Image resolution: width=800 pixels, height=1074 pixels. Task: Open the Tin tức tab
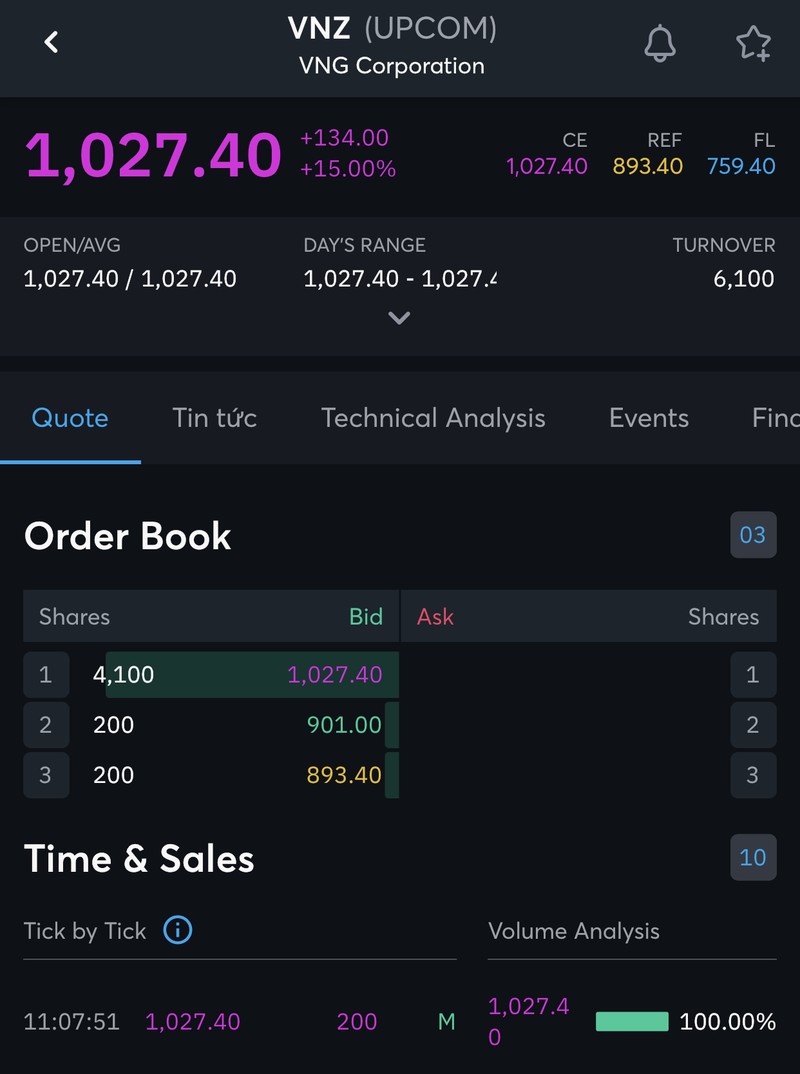[x=214, y=418]
